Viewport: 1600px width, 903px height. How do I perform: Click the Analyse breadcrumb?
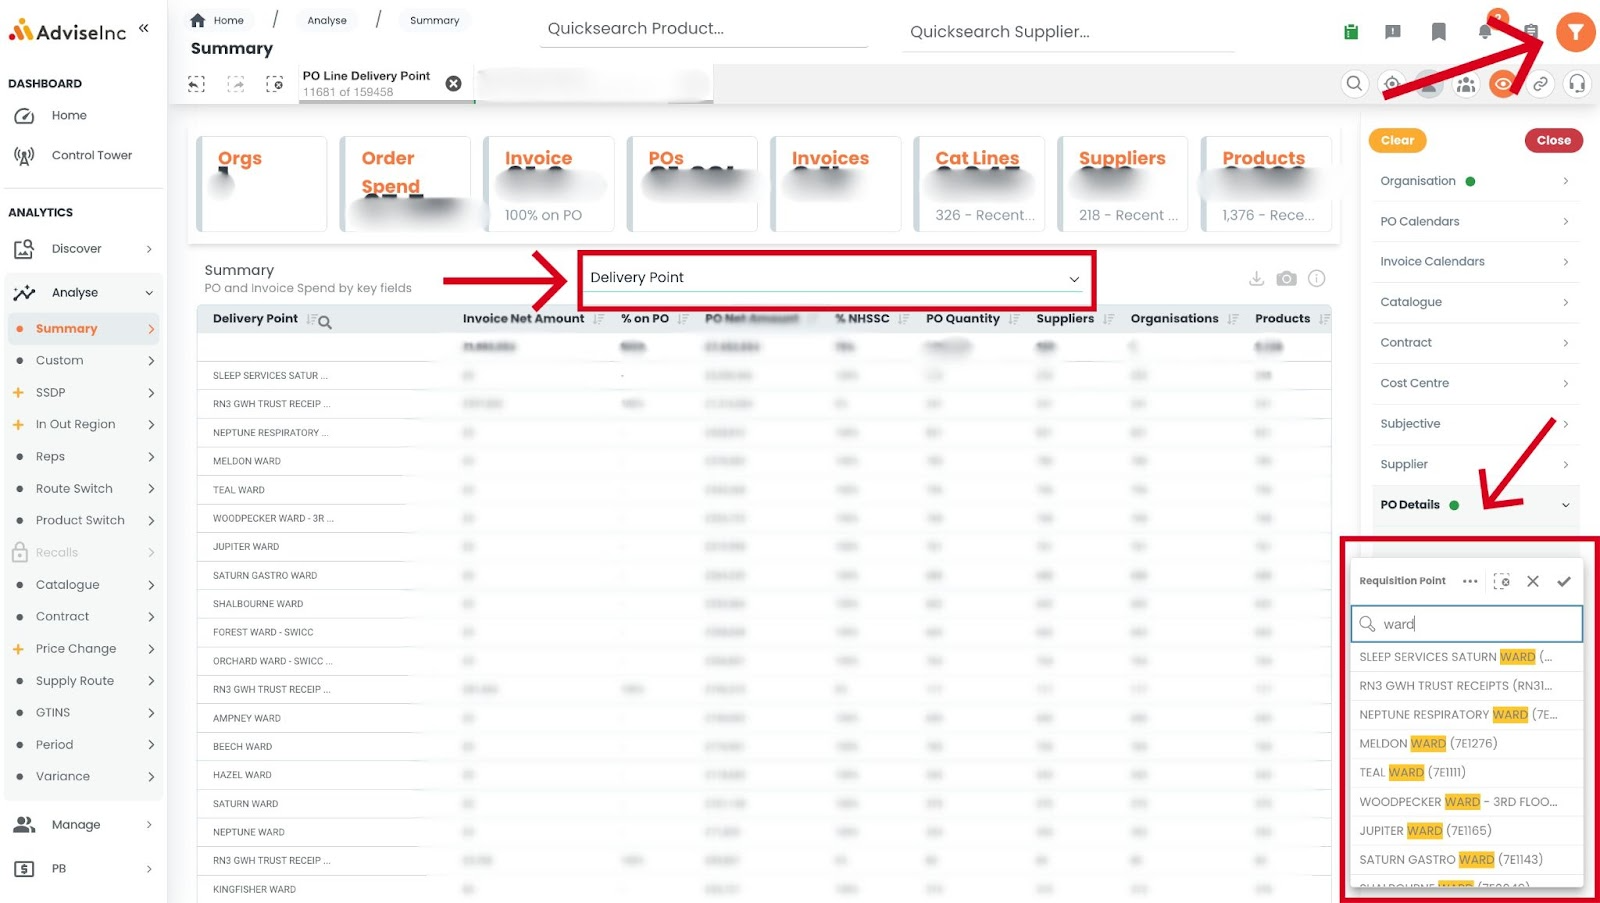(x=327, y=20)
